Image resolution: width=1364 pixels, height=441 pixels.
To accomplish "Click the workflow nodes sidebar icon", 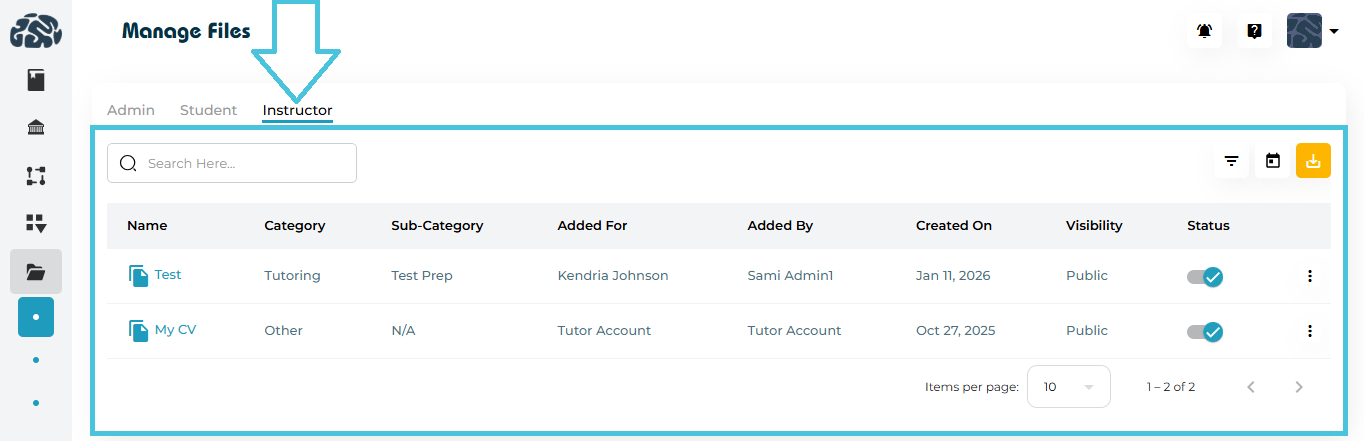I will coord(36,176).
